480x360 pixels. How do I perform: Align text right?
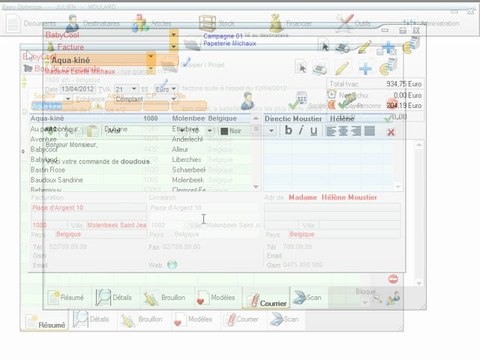click(x=356, y=131)
